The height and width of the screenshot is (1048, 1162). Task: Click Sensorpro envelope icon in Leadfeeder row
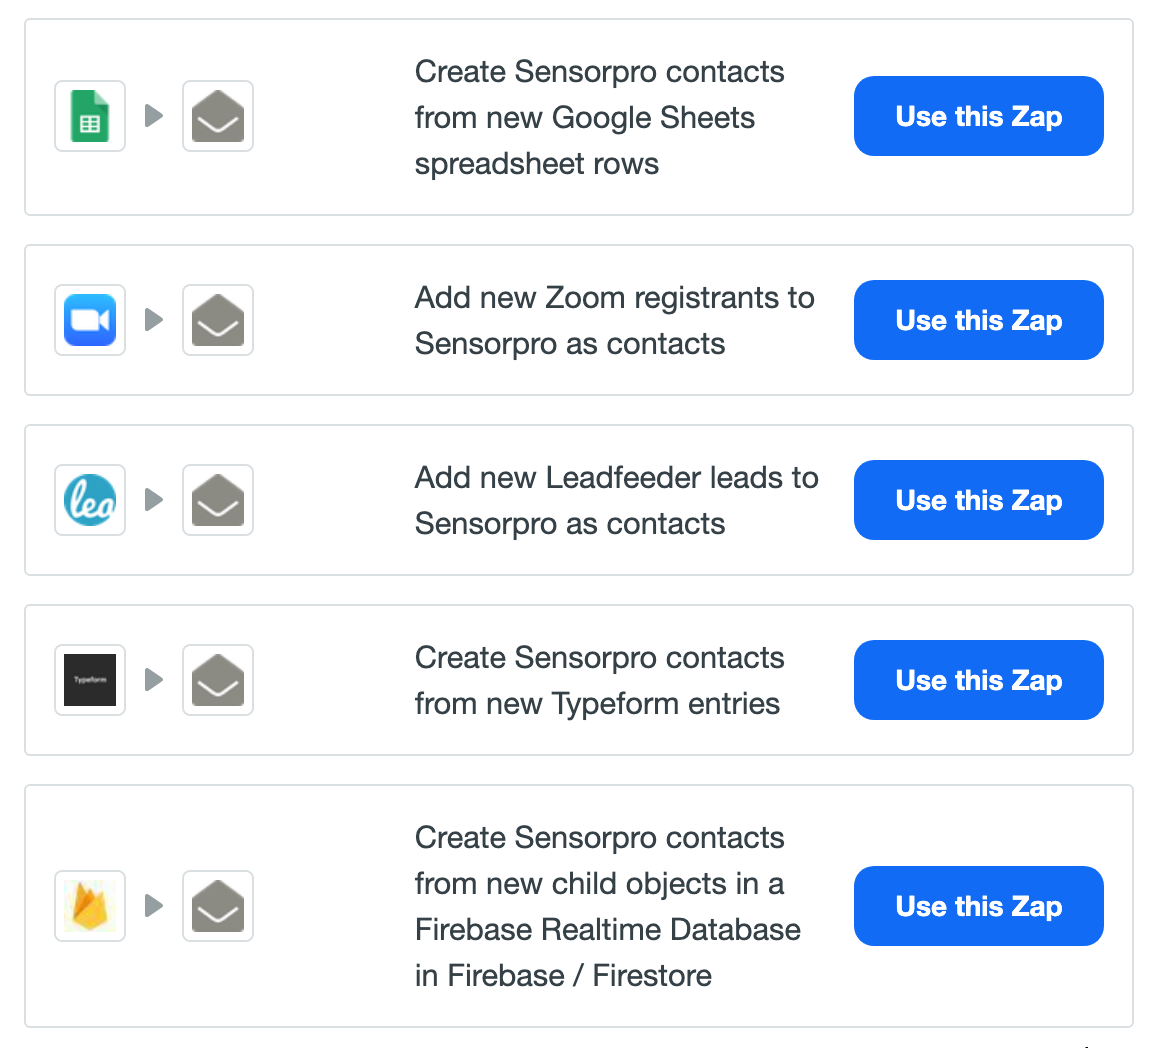click(218, 500)
